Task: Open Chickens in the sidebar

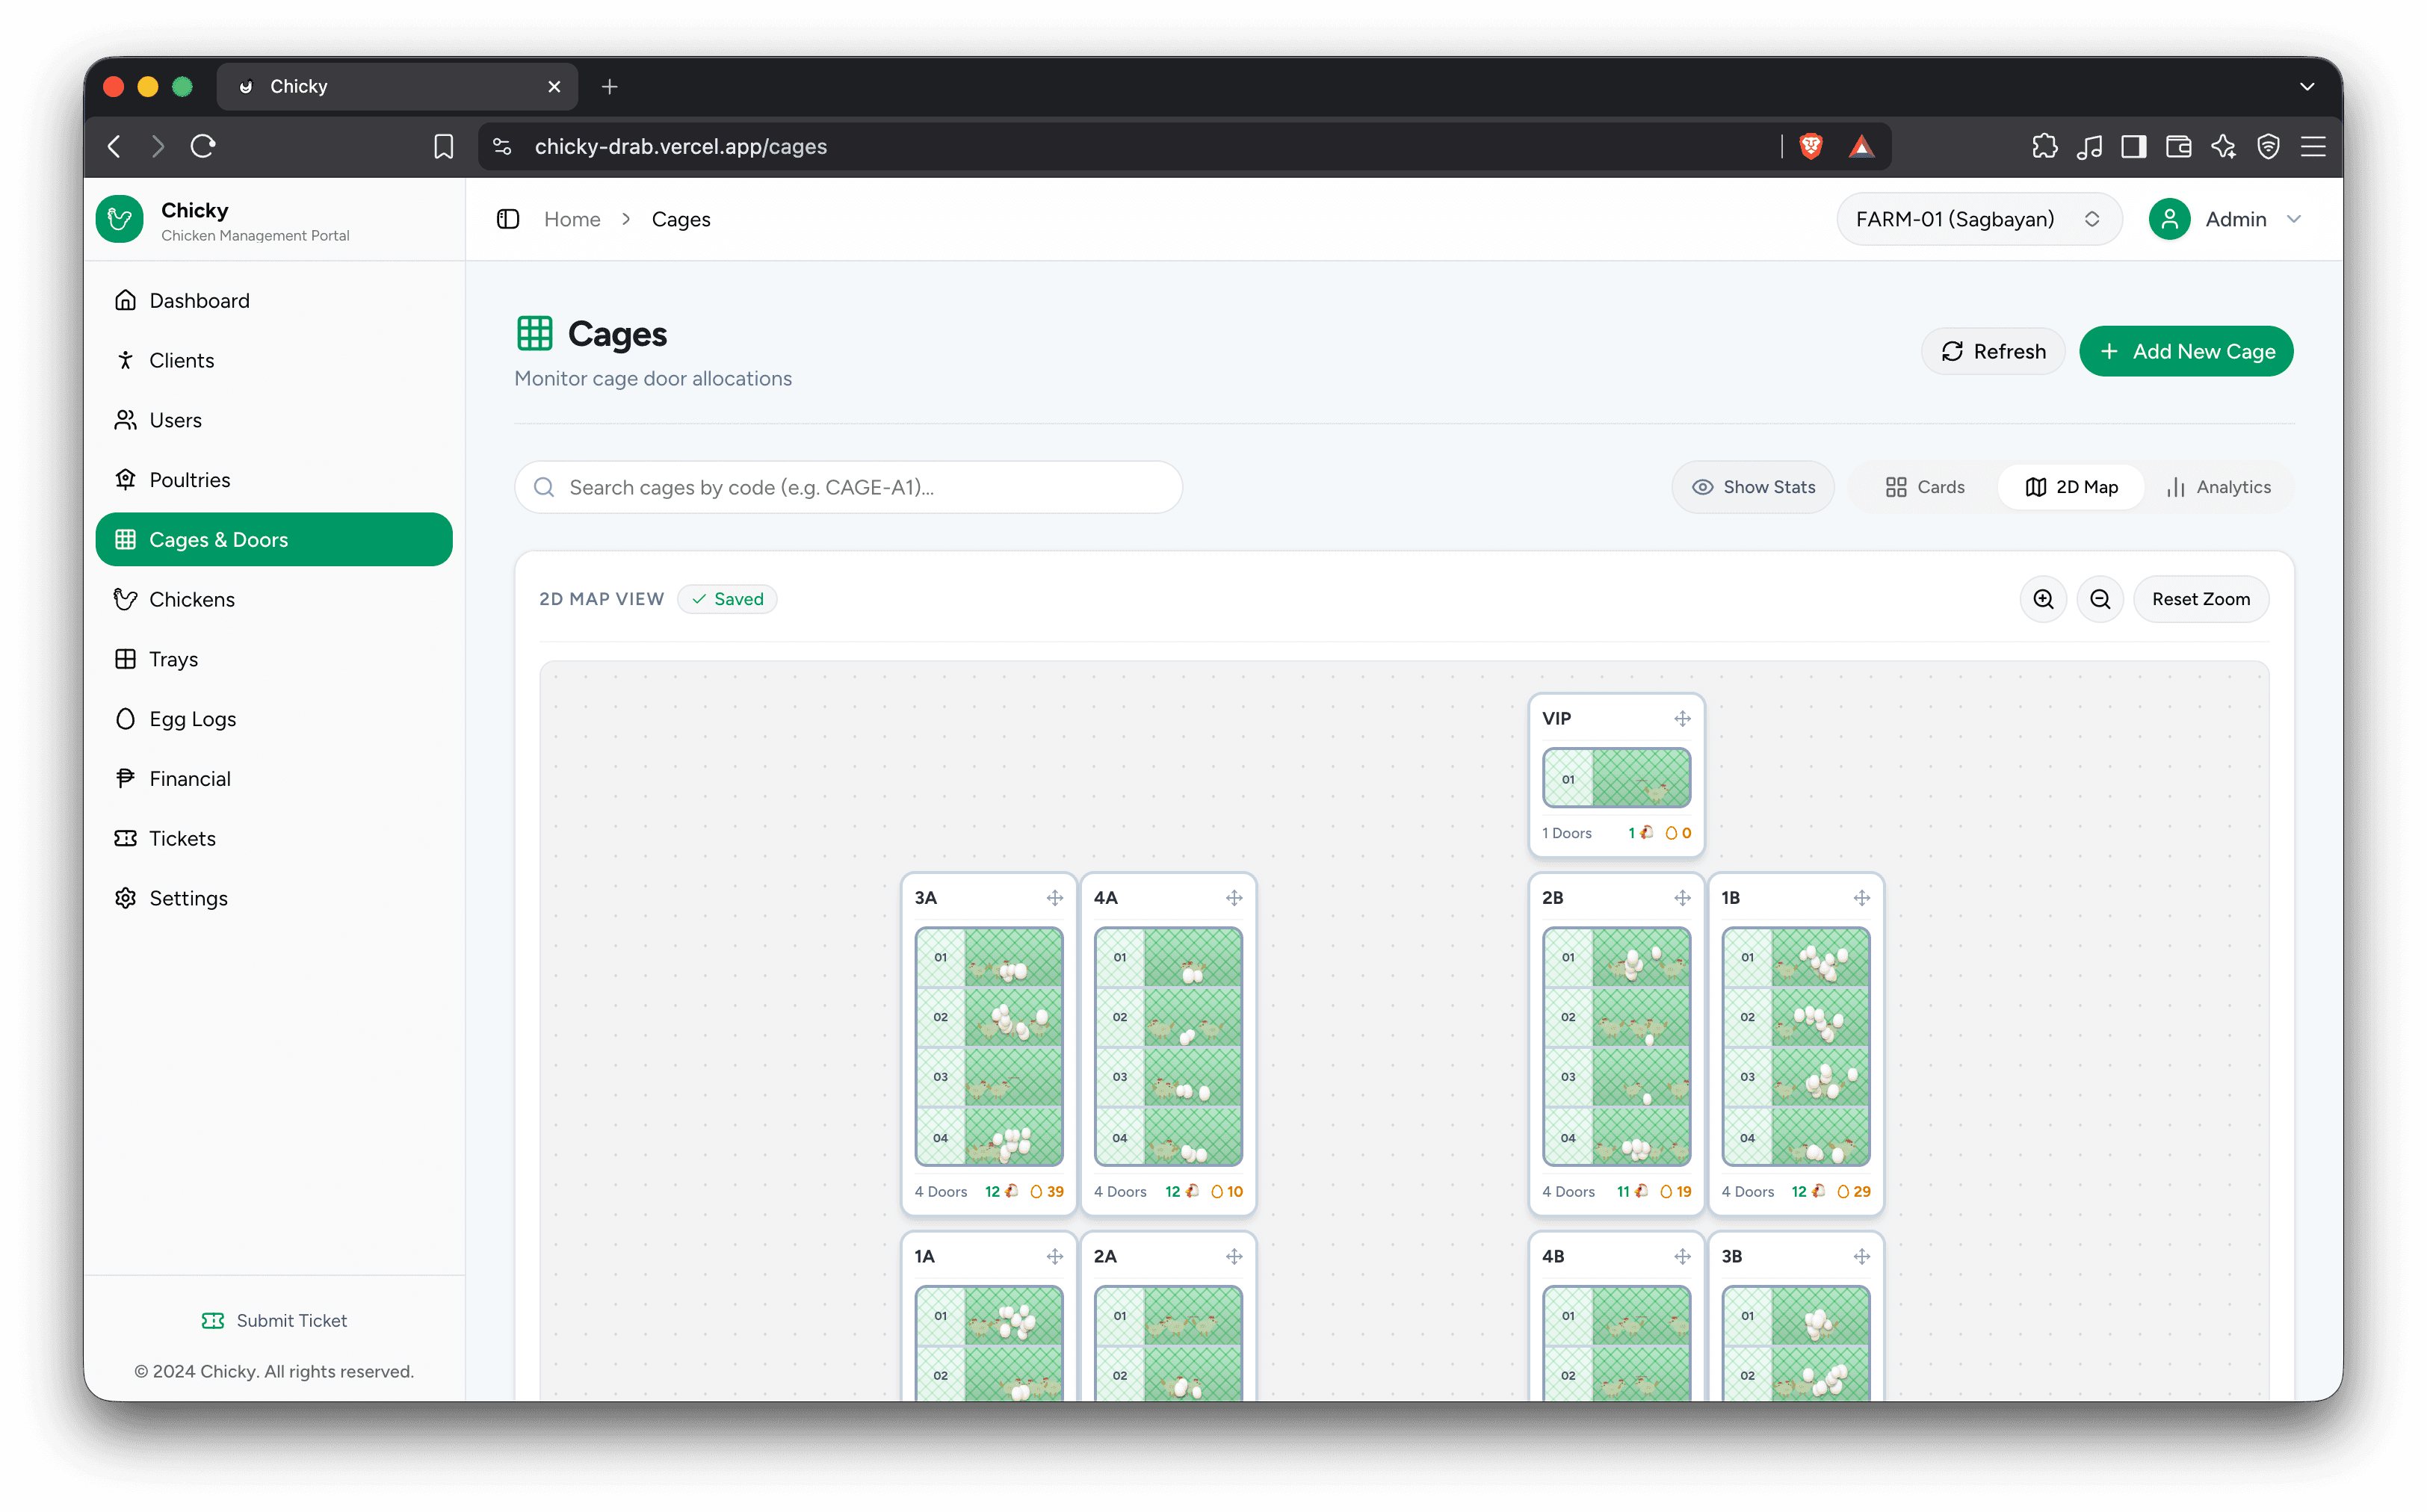Action: click(274, 599)
